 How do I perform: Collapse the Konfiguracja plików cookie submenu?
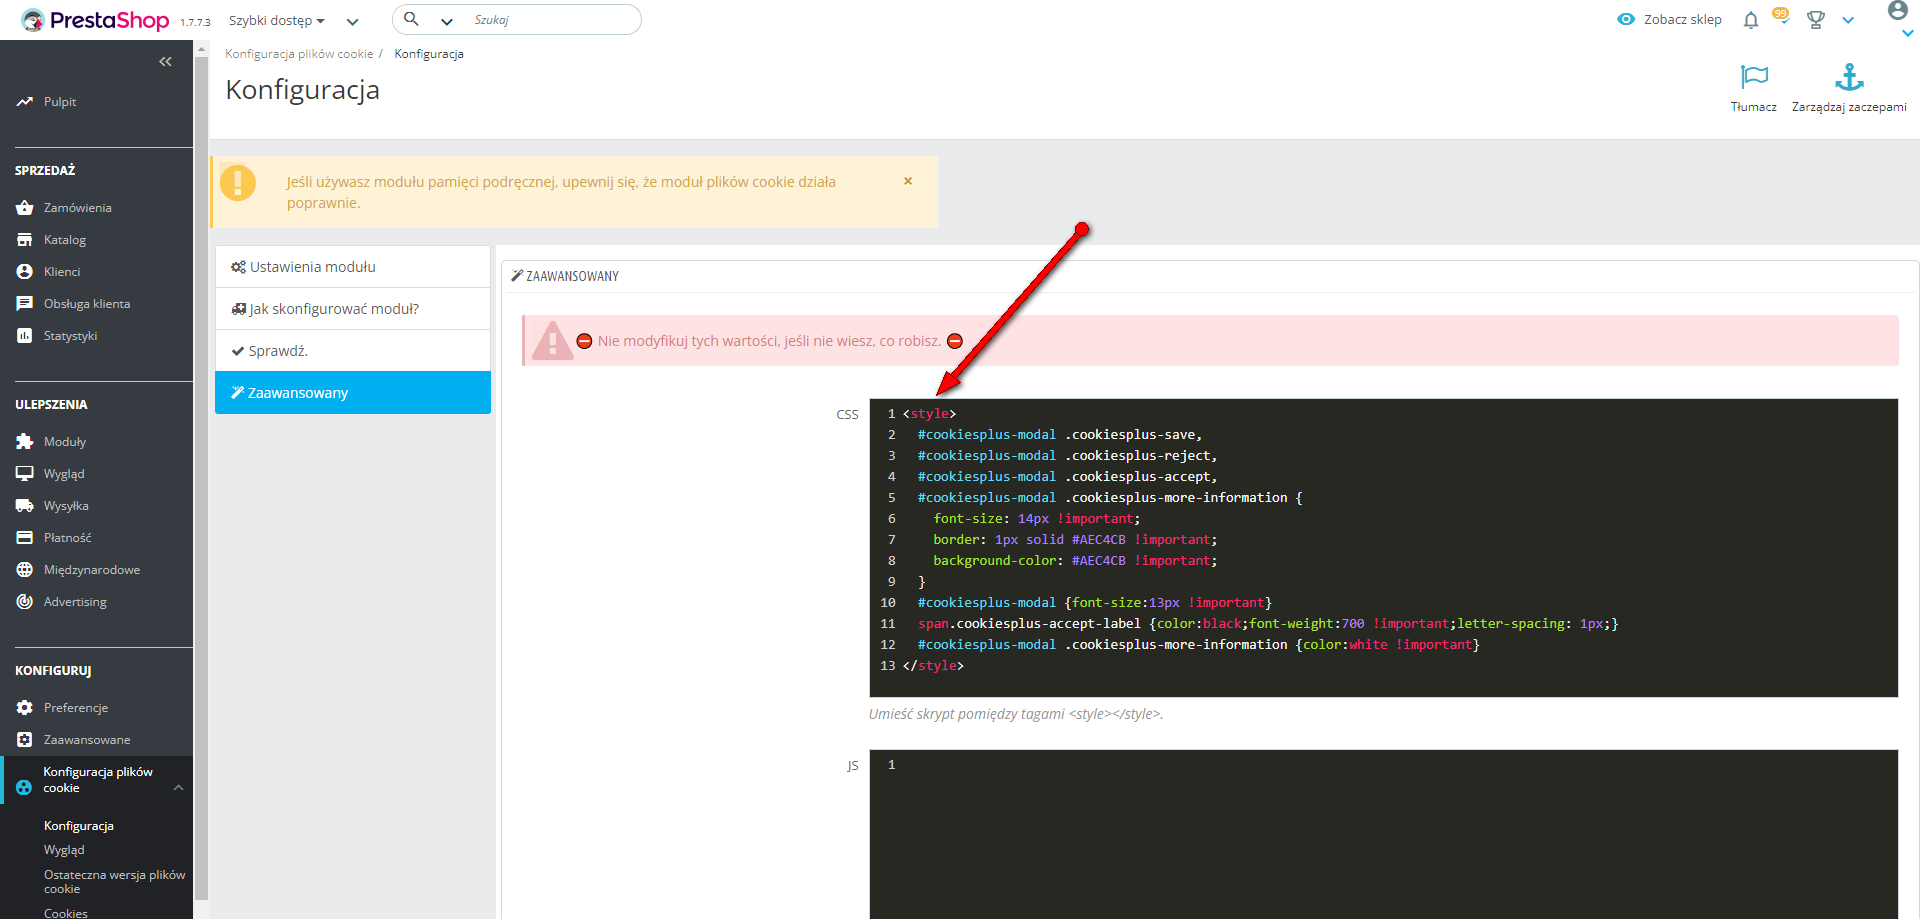178,788
